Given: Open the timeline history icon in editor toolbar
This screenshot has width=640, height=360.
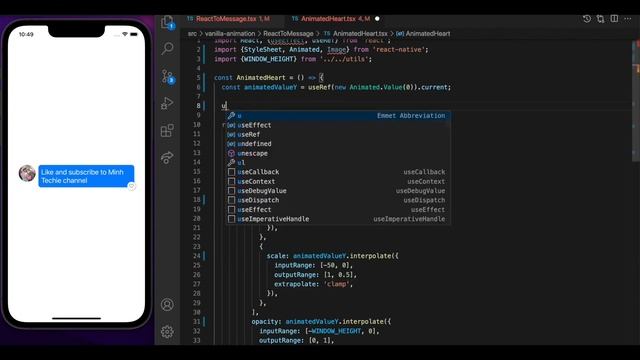Looking at the screenshot, I should (x=587, y=19).
